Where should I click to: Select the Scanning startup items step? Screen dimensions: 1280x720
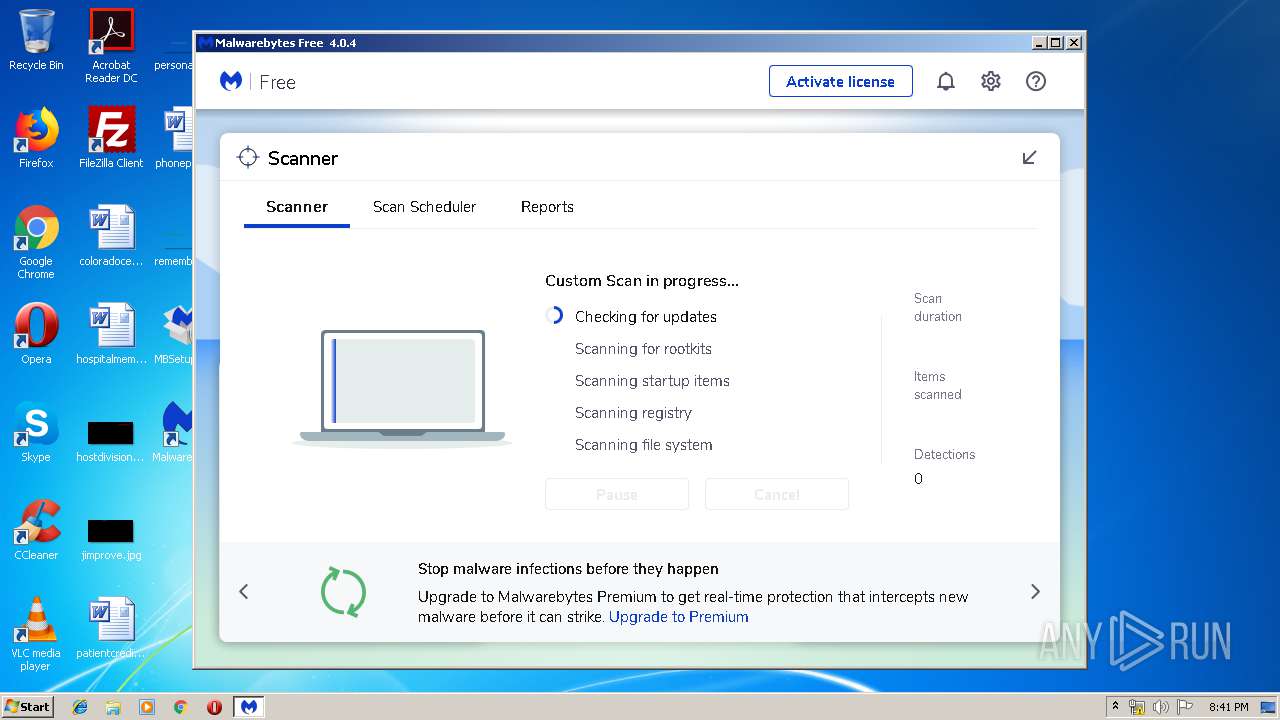tap(652, 381)
